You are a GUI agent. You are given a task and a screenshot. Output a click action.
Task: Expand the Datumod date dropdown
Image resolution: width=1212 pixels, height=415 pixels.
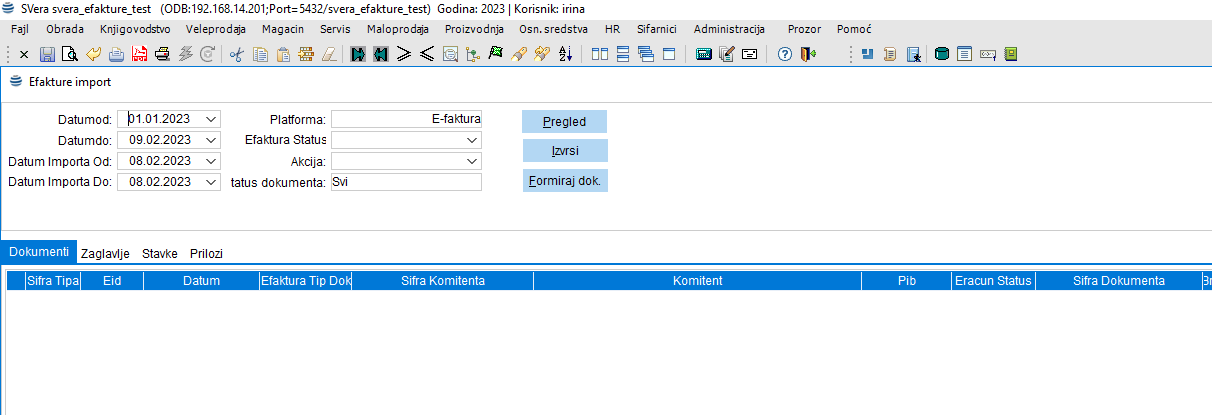(x=211, y=119)
